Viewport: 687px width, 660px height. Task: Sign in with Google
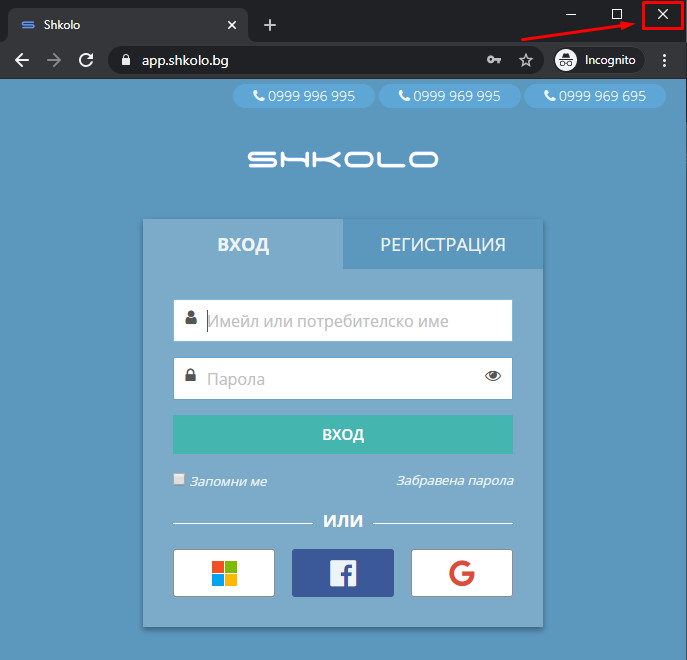462,573
